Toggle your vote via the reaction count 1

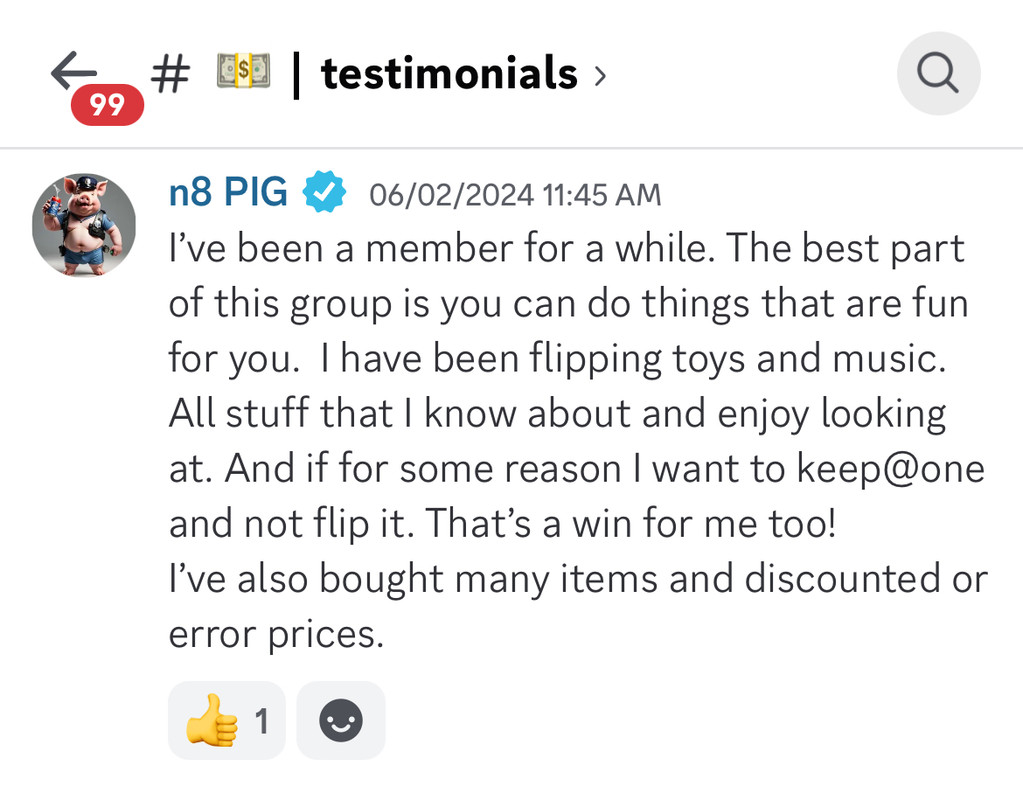[x=262, y=721]
